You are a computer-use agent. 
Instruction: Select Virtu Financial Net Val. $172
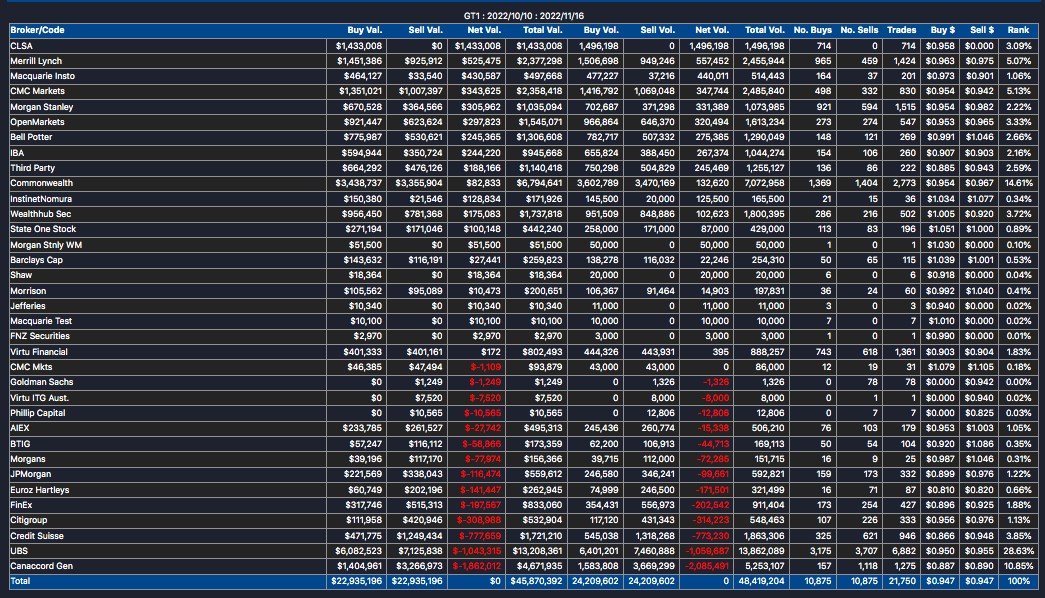[490, 352]
